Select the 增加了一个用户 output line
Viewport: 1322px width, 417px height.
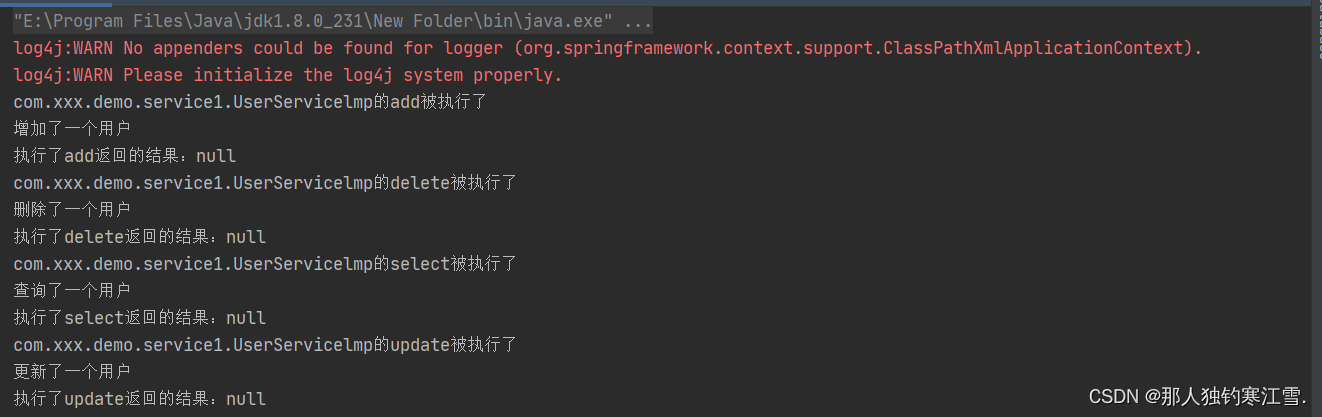point(72,129)
